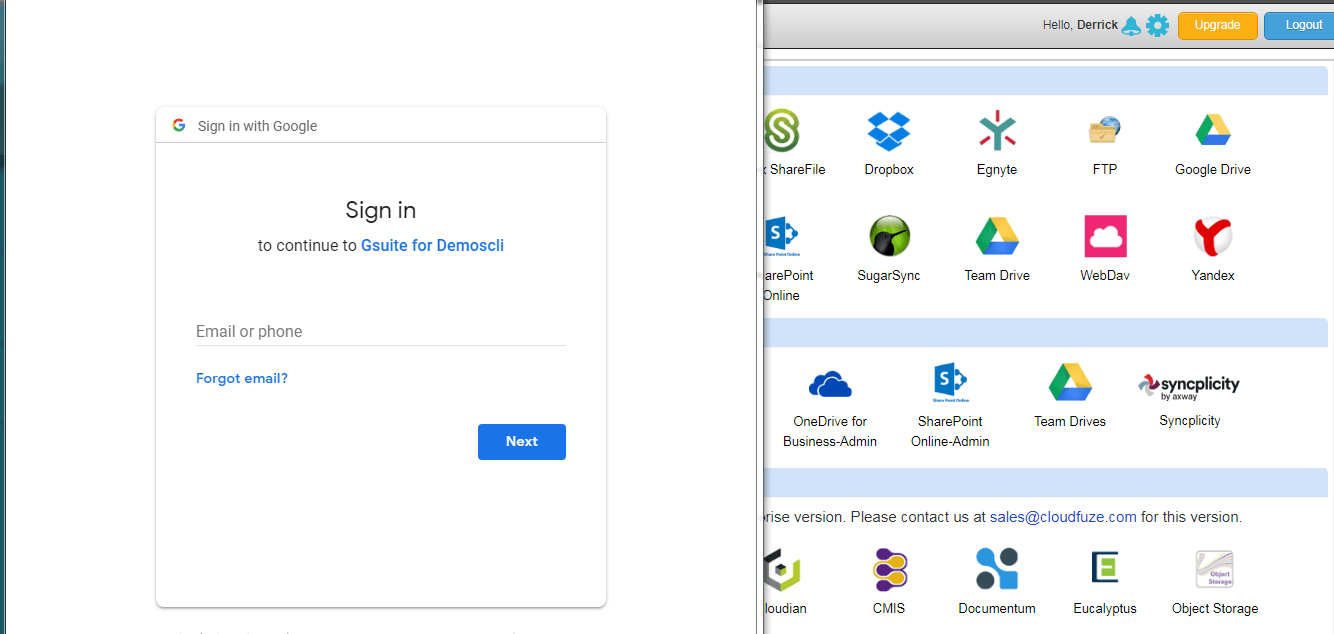Follow the Forgot email? link
This screenshot has height=634, width=1334.
242,378
